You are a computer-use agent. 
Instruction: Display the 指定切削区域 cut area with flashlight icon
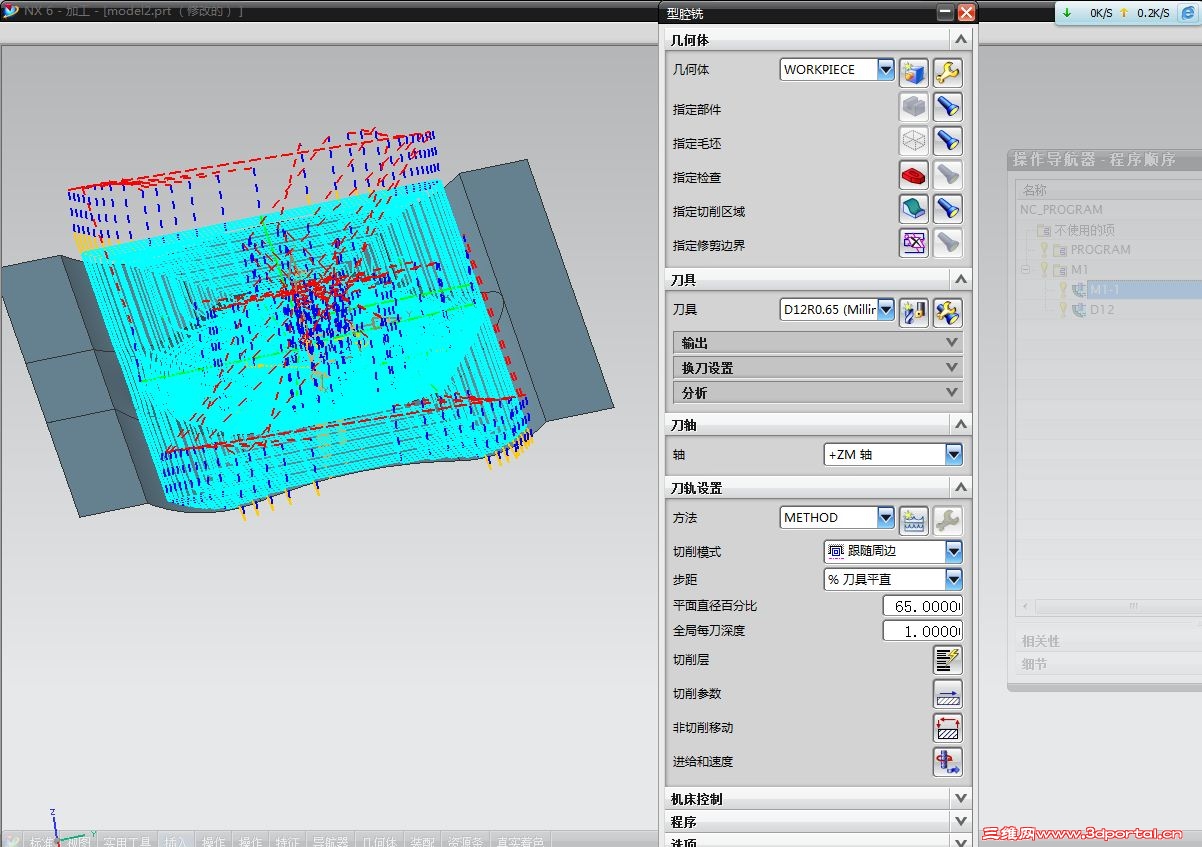[947, 209]
